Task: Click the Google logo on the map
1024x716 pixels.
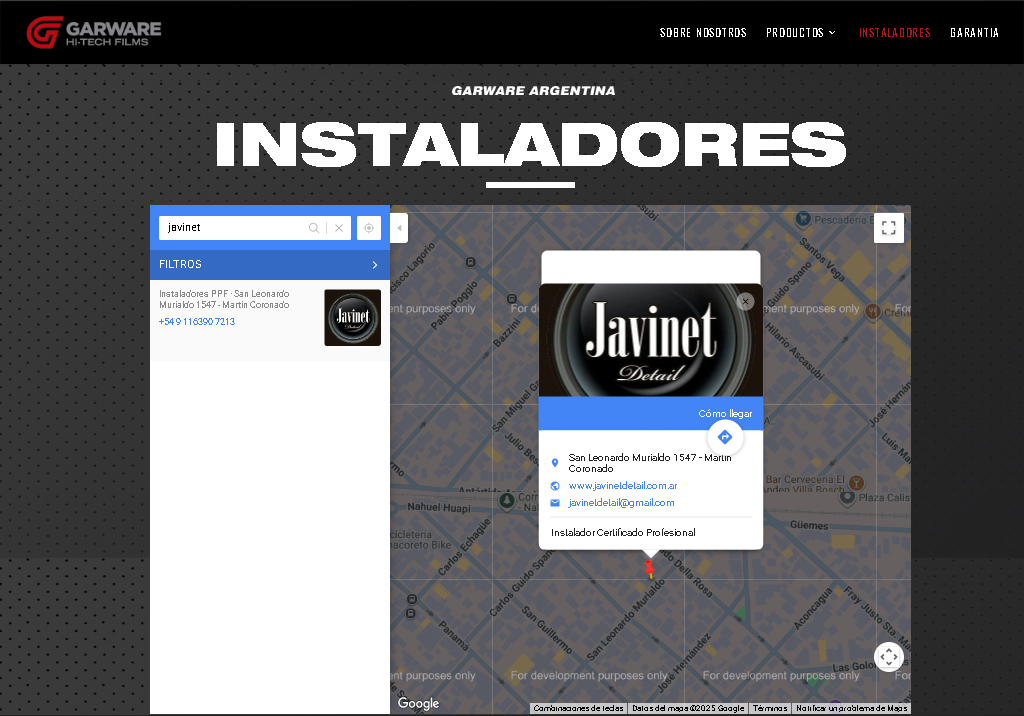Action: click(x=417, y=703)
